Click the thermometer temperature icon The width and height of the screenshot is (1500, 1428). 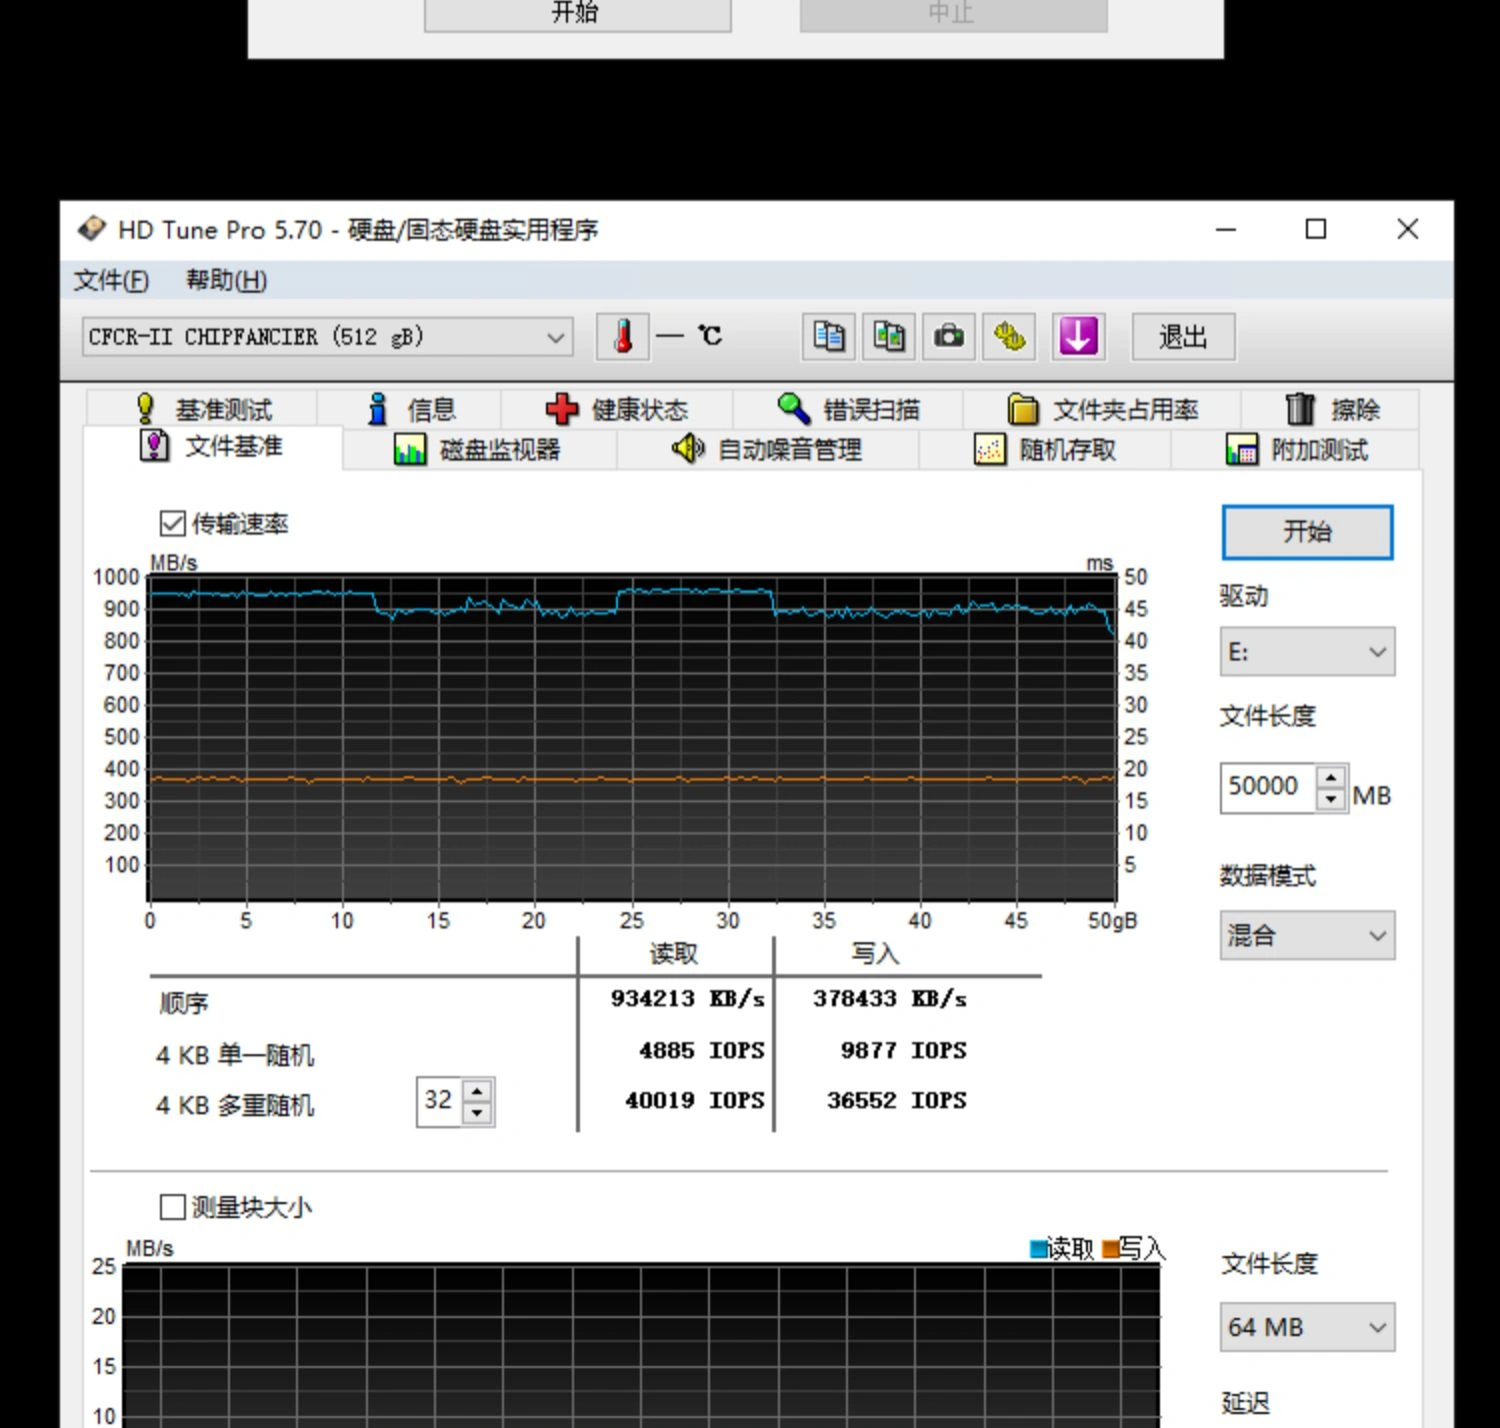623,336
